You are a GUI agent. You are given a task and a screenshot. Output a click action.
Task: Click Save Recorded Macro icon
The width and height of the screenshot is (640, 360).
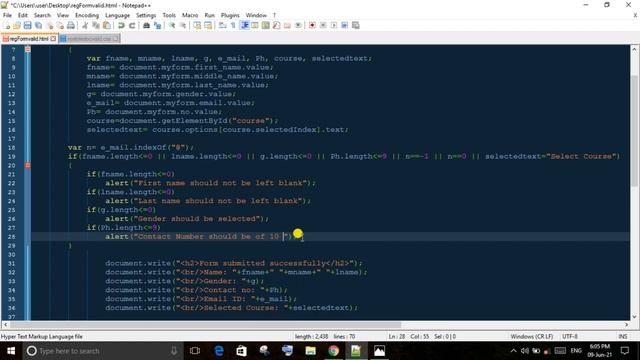pyautogui.click(x=356, y=26)
